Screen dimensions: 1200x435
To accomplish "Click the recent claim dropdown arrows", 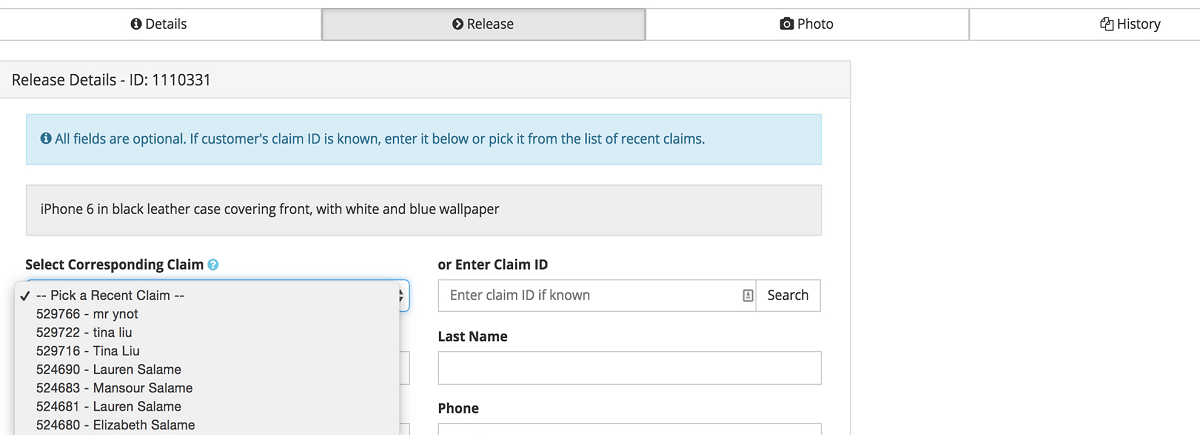I will [x=403, y=295].
